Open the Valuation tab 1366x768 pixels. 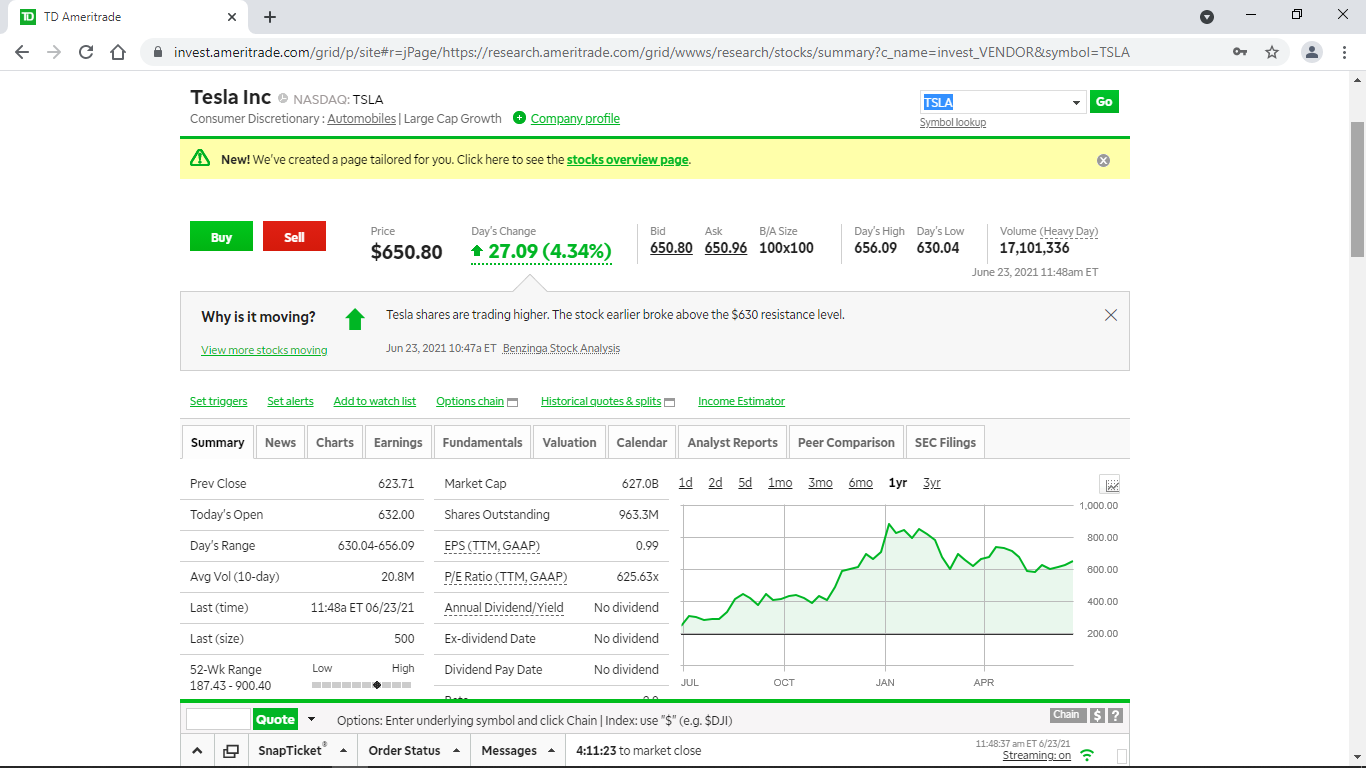click(569, 442)
